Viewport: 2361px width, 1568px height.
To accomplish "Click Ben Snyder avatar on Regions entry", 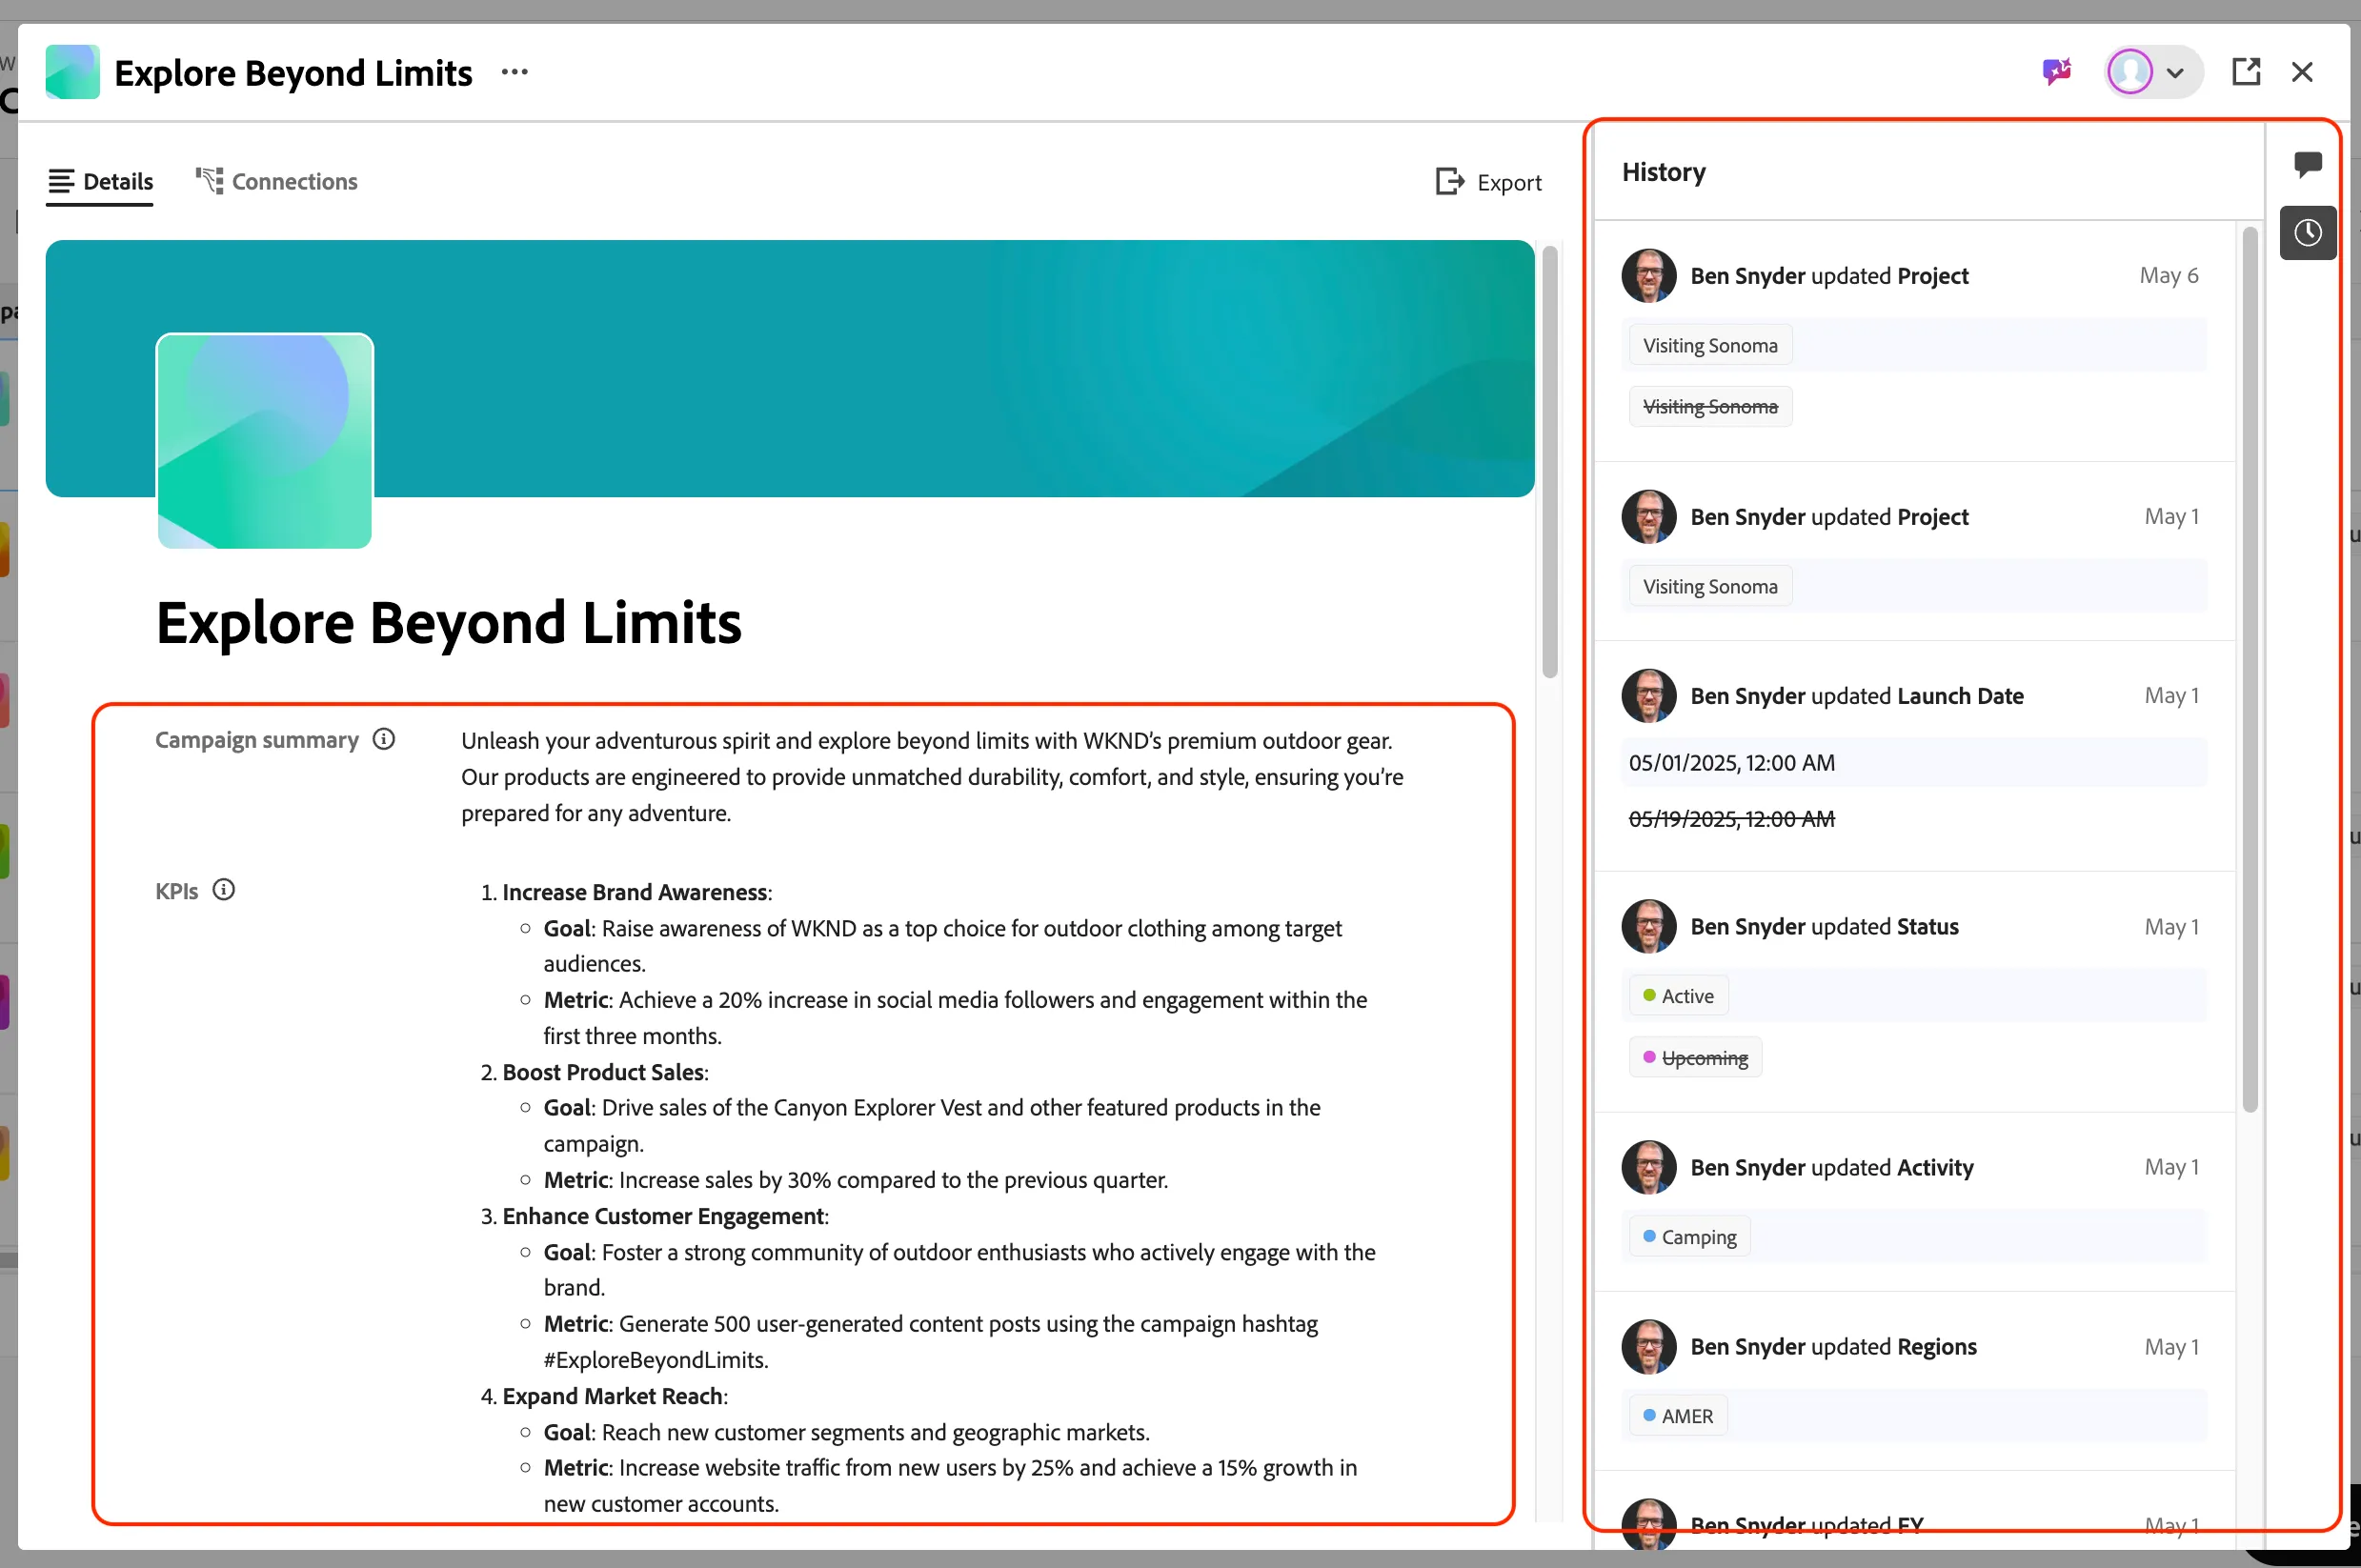I will click(1648, 1347).
